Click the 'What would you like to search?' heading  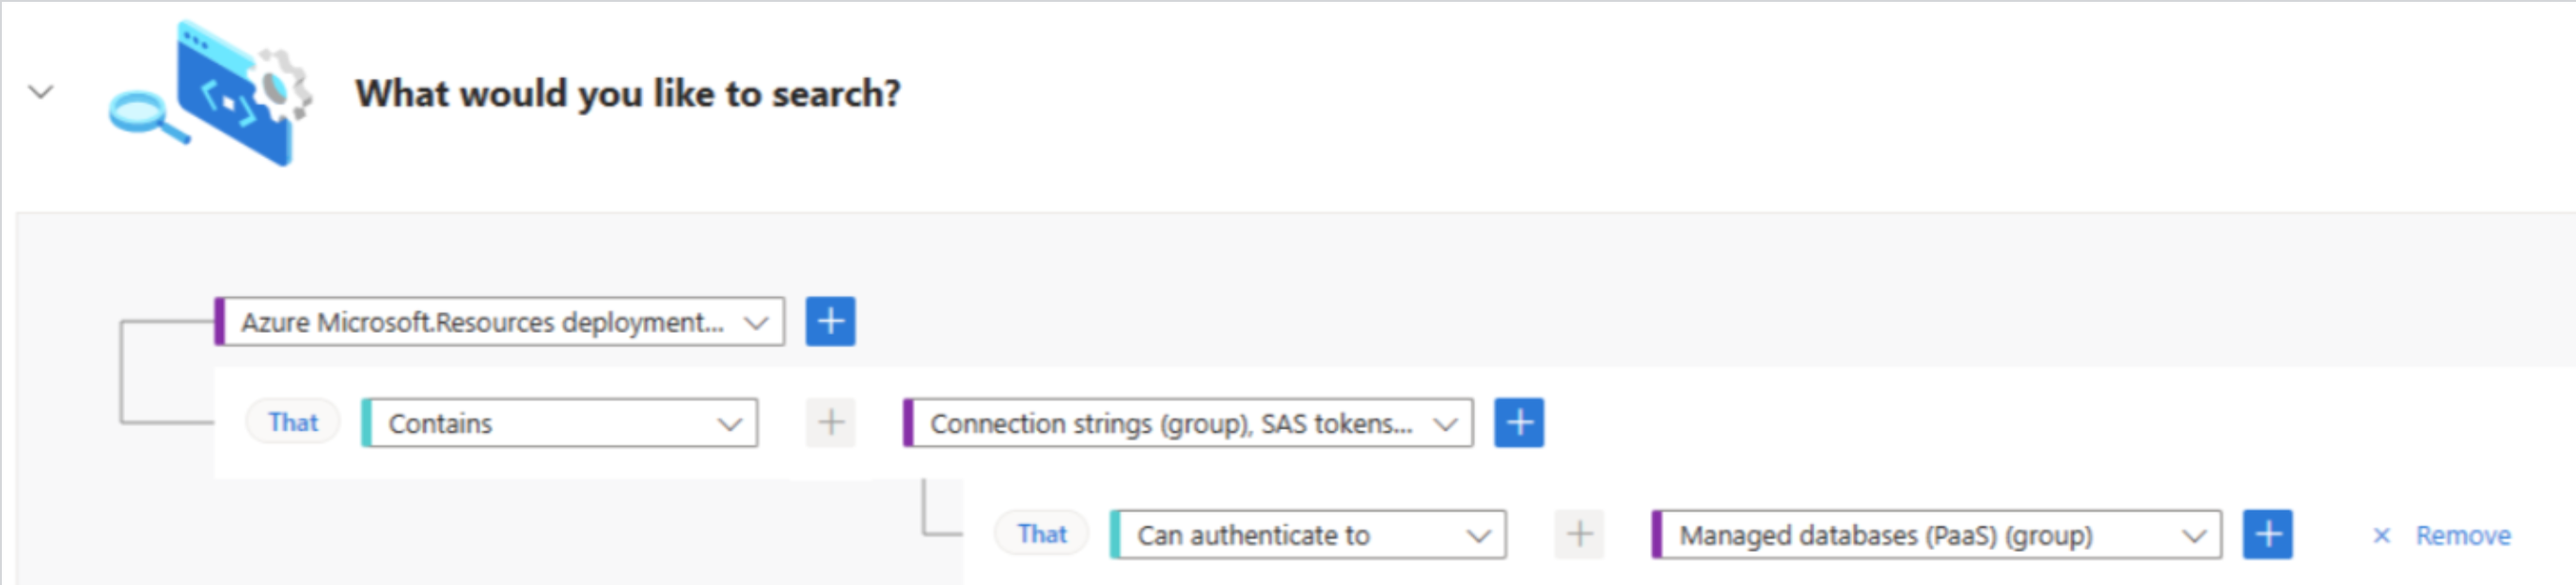point(628,94)
